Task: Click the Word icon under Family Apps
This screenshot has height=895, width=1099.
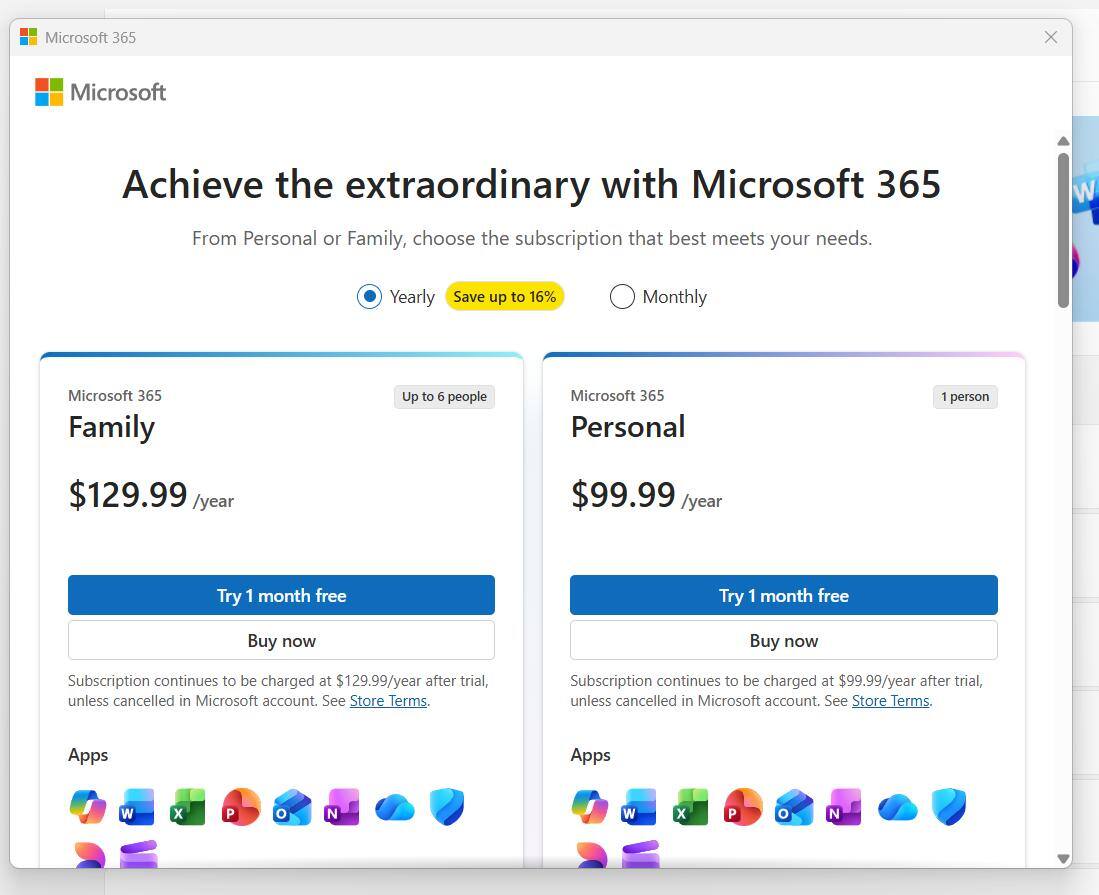Action: coord(137,807)
